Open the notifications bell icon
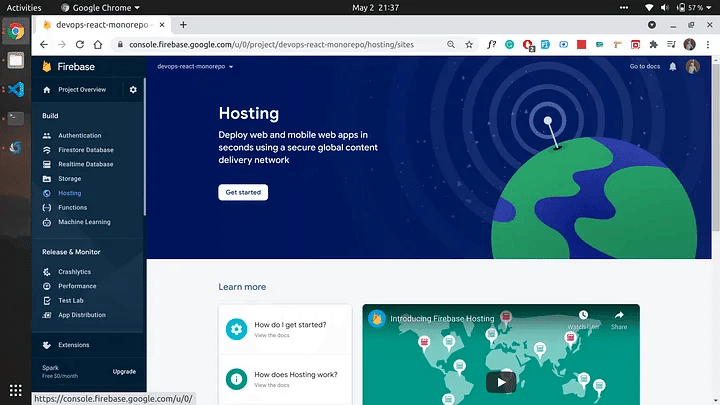Viewport: 720px width, 405px height. point(673,67)
